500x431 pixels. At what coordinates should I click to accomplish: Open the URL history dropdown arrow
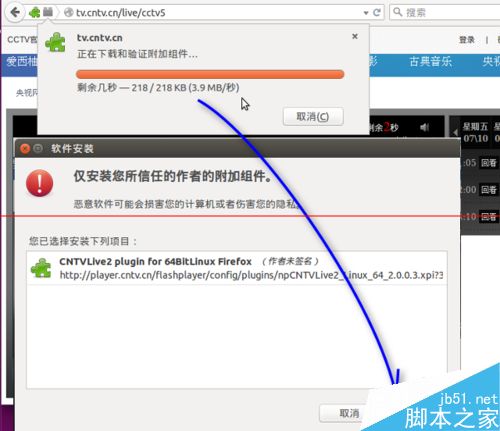tap(366, 13)
